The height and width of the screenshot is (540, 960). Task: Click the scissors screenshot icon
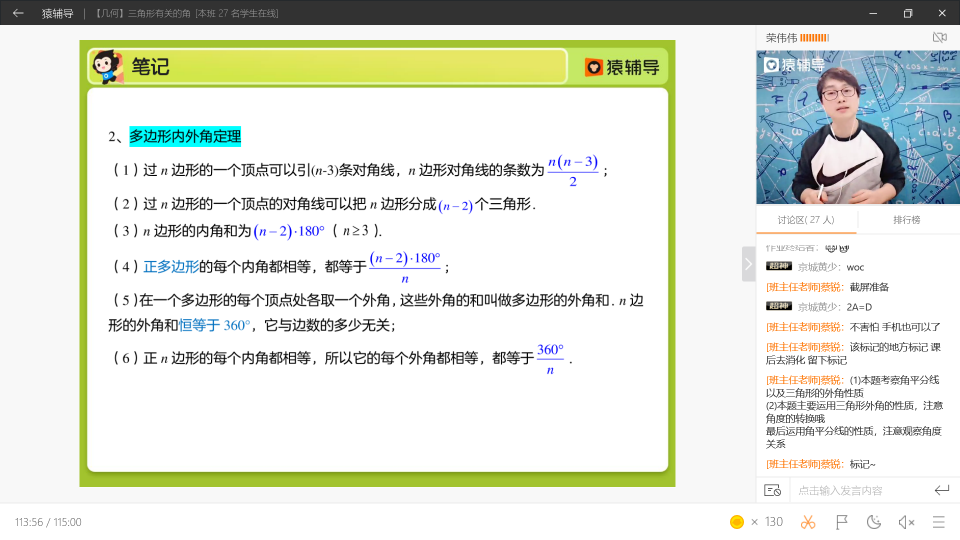(809, 522)
